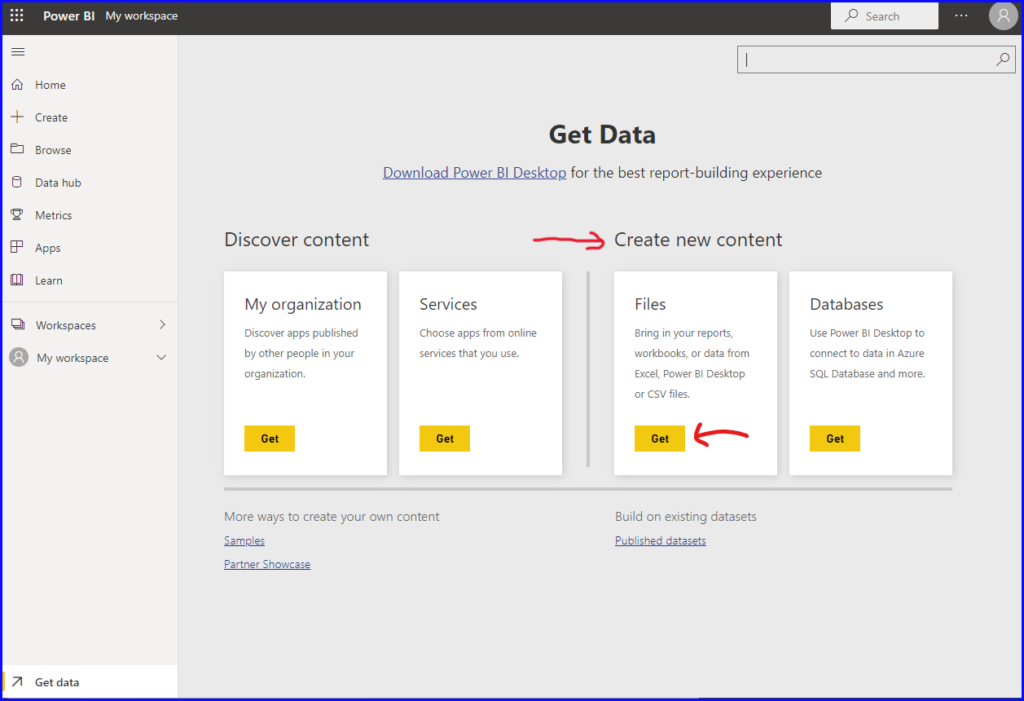The width and height of the screenshot is (1024, 701).
Task: Select Get data in bottom navigation
Action: (x=57, y=682)
